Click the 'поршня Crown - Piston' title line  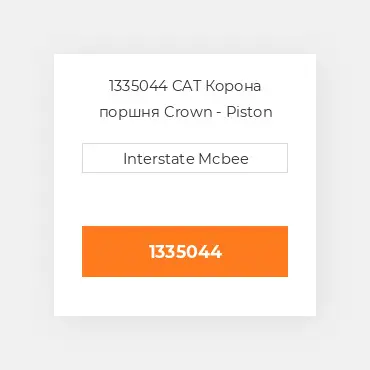(186, 112)
